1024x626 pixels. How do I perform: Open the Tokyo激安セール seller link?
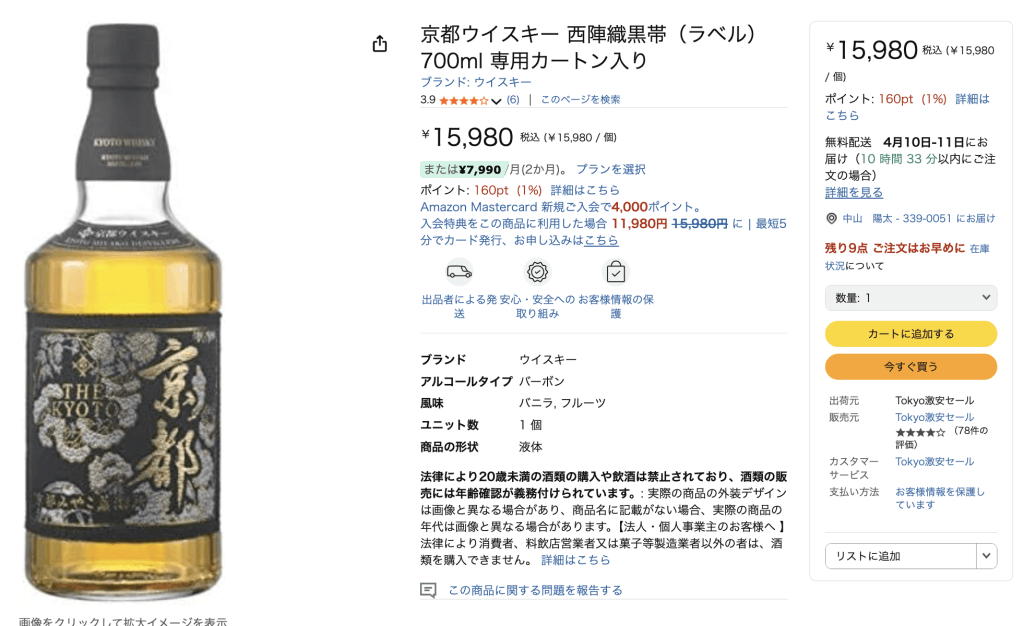pyautogui.click(x=934, y=417)
